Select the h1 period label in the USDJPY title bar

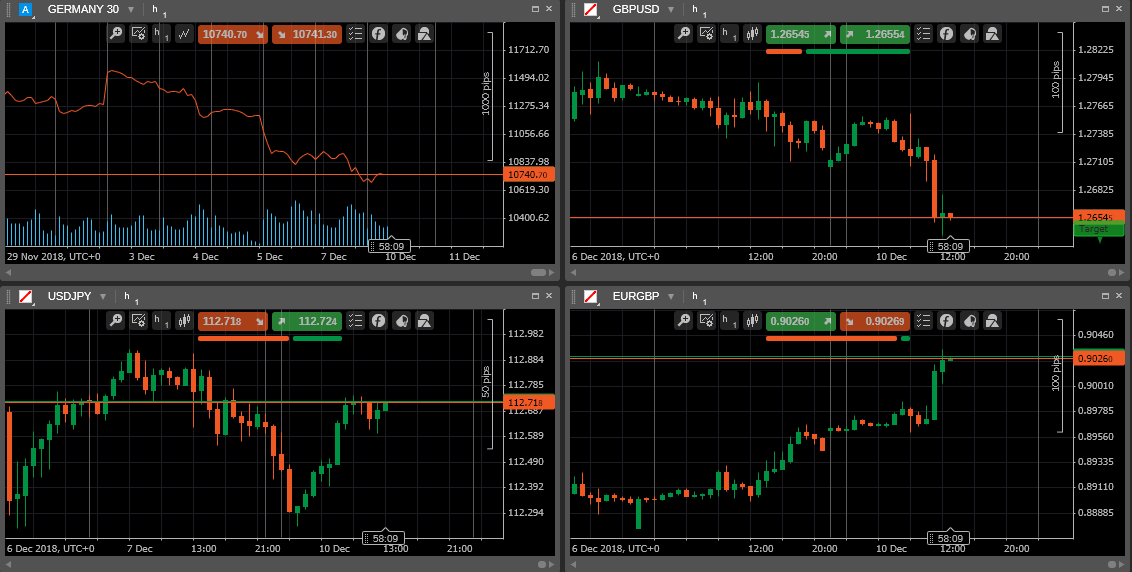click(x=130, y=297)
